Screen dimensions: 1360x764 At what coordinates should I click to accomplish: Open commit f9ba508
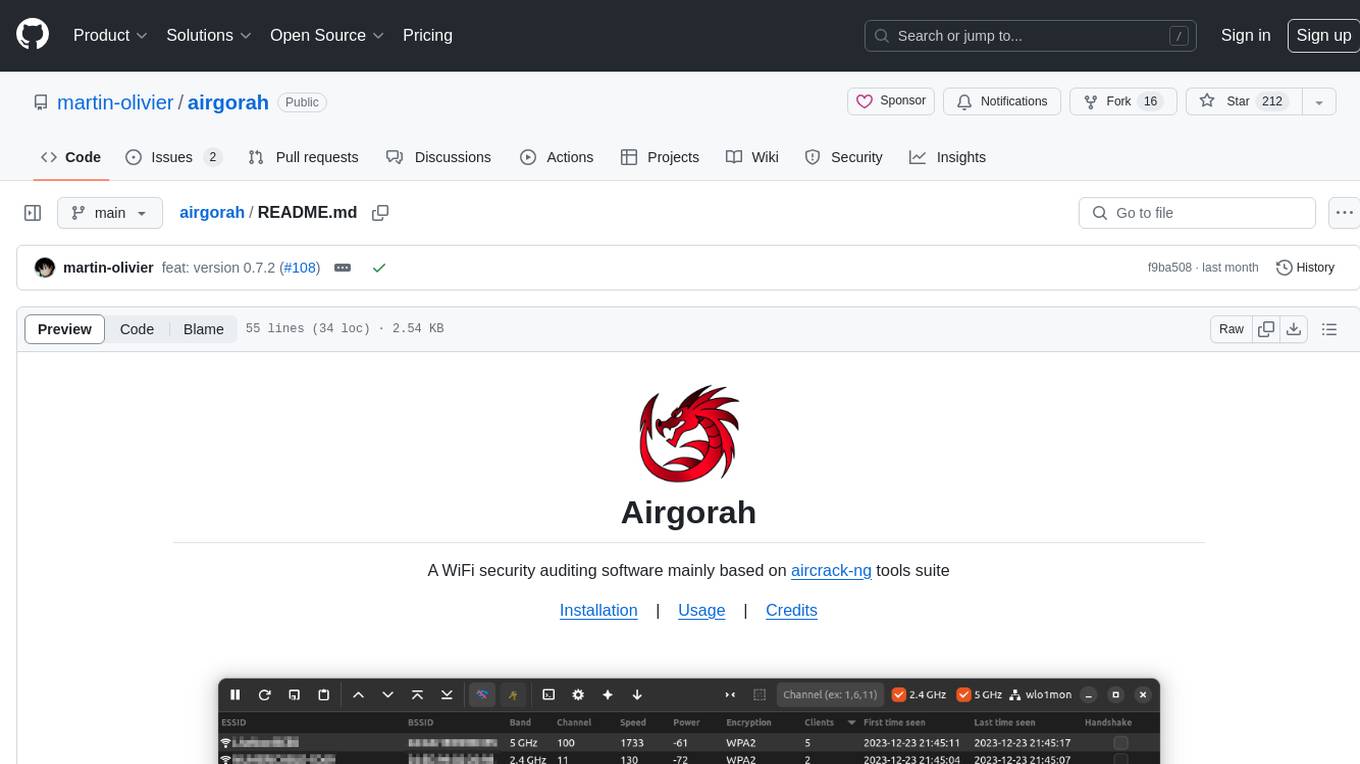coord(1170,268)
